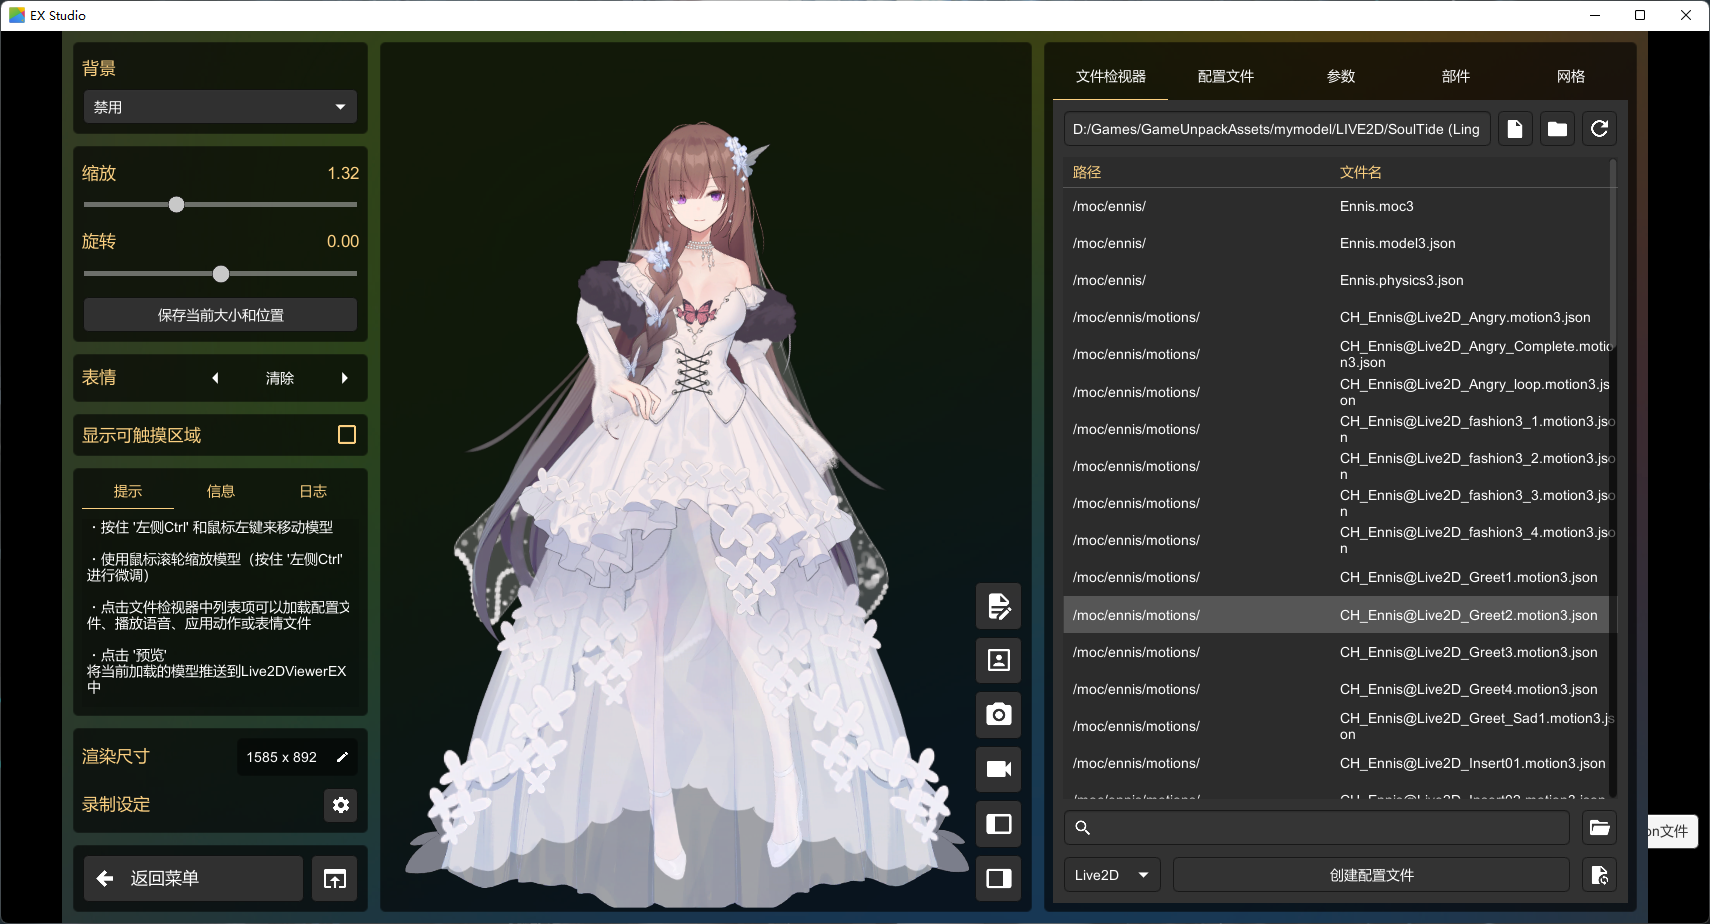Viewport: 1710px width, 924px height.
Task: Click the portrait frame icon in viewport
Action: (x=998, y=660)
